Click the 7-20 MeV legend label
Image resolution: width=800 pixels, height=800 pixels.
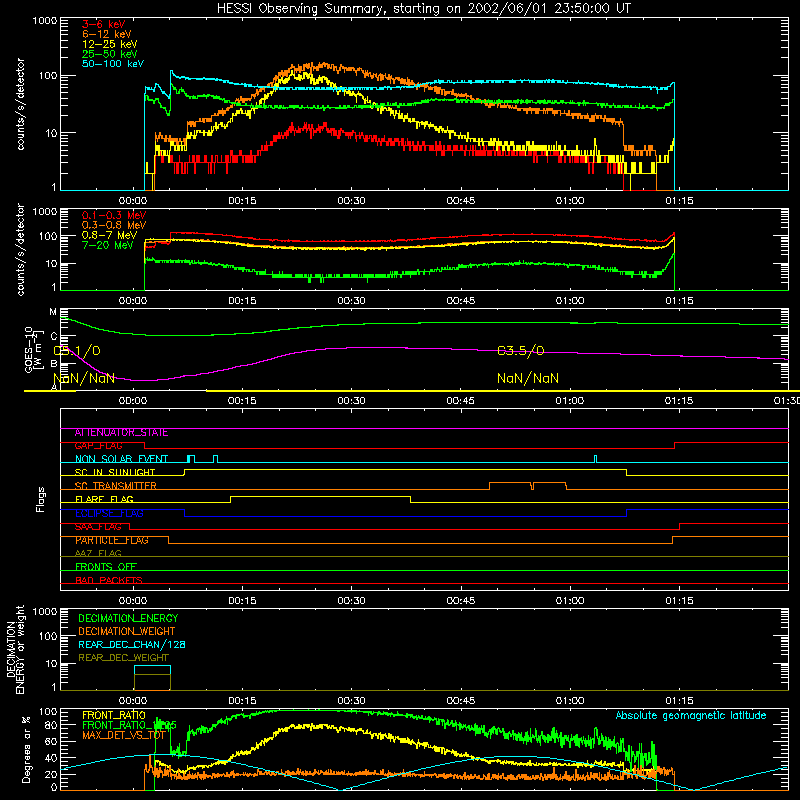(107, 245)
